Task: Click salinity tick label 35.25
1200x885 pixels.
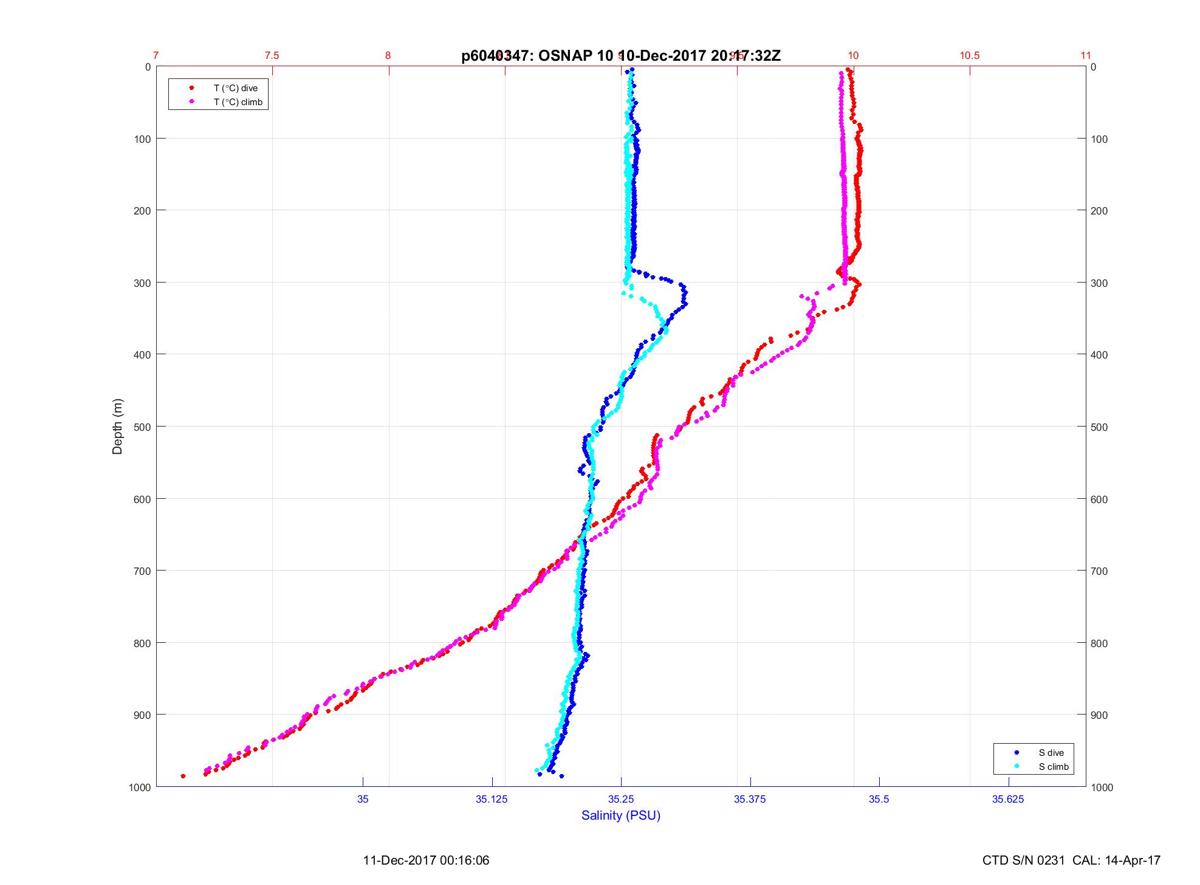Action: [621, 799]
